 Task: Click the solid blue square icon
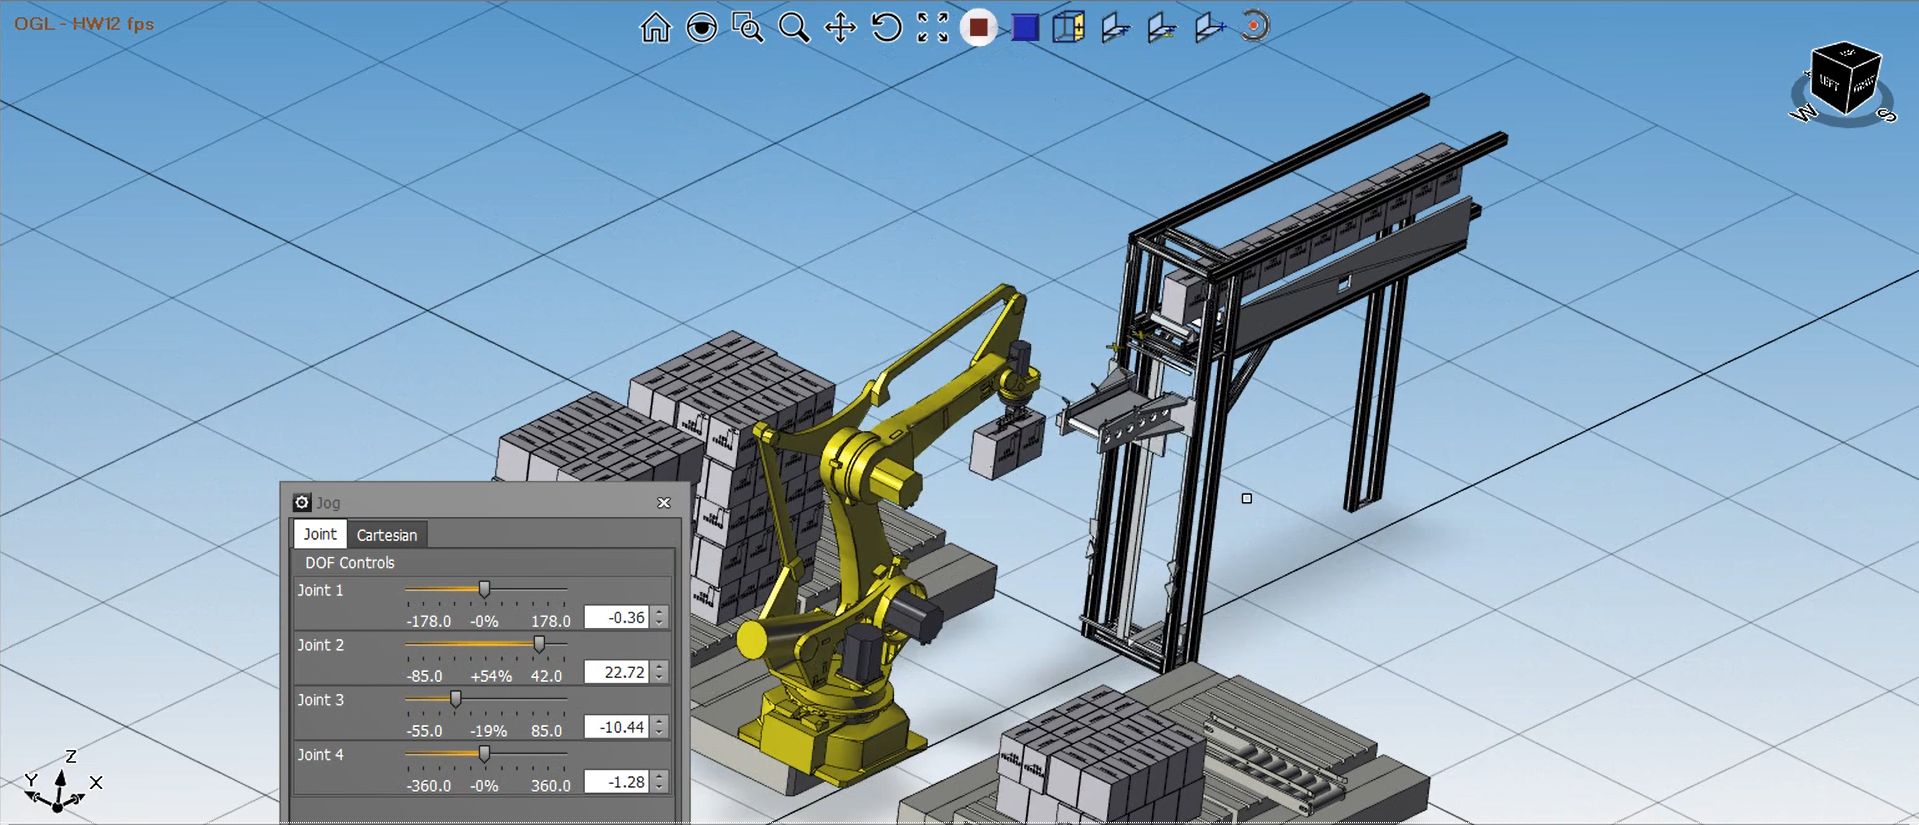[x=1024, y=27]
